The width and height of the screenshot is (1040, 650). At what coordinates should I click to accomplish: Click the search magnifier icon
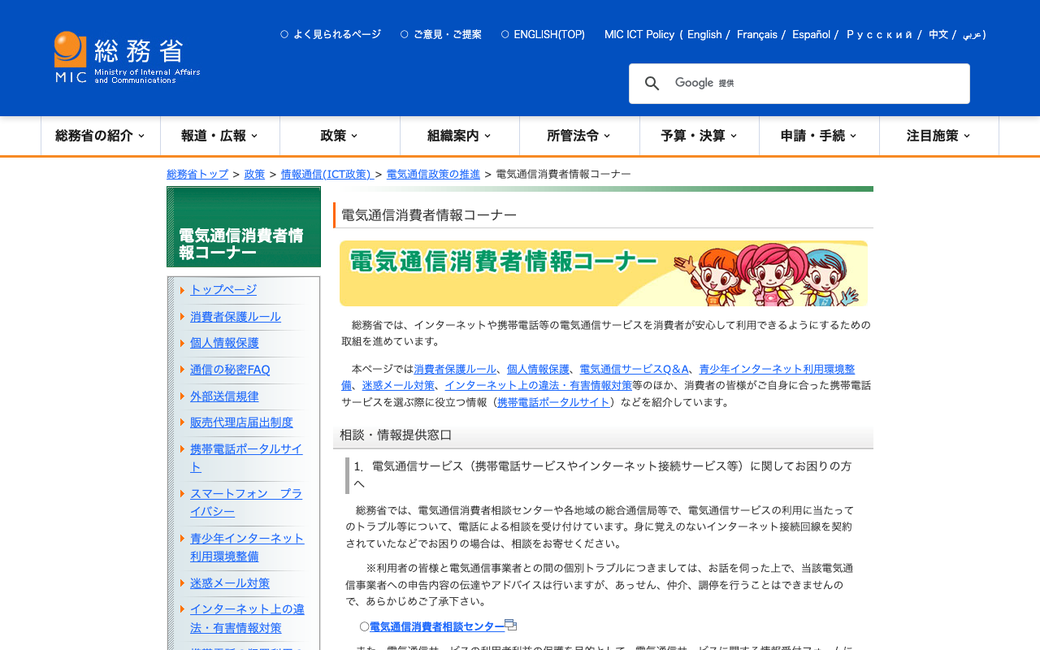pyautogui.click(x=652, y=84)
